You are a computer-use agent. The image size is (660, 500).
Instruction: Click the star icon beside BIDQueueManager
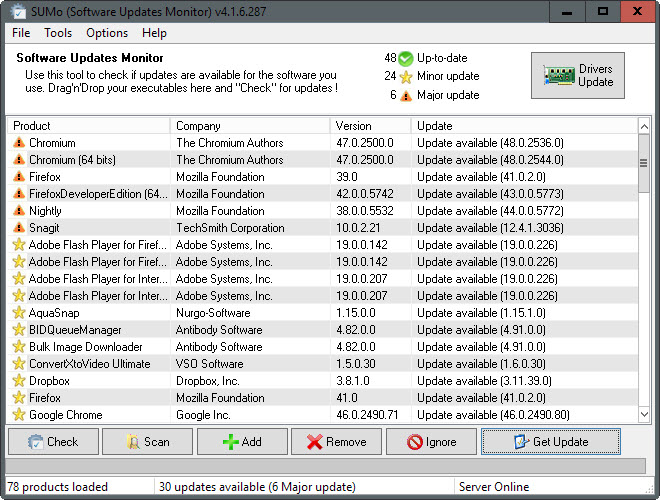19,330
